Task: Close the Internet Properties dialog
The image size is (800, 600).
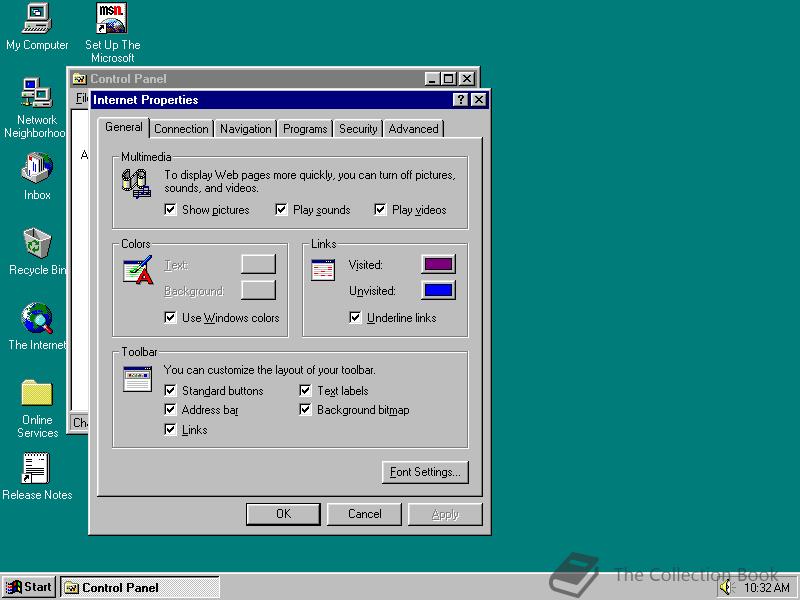Action: (479, 99)
